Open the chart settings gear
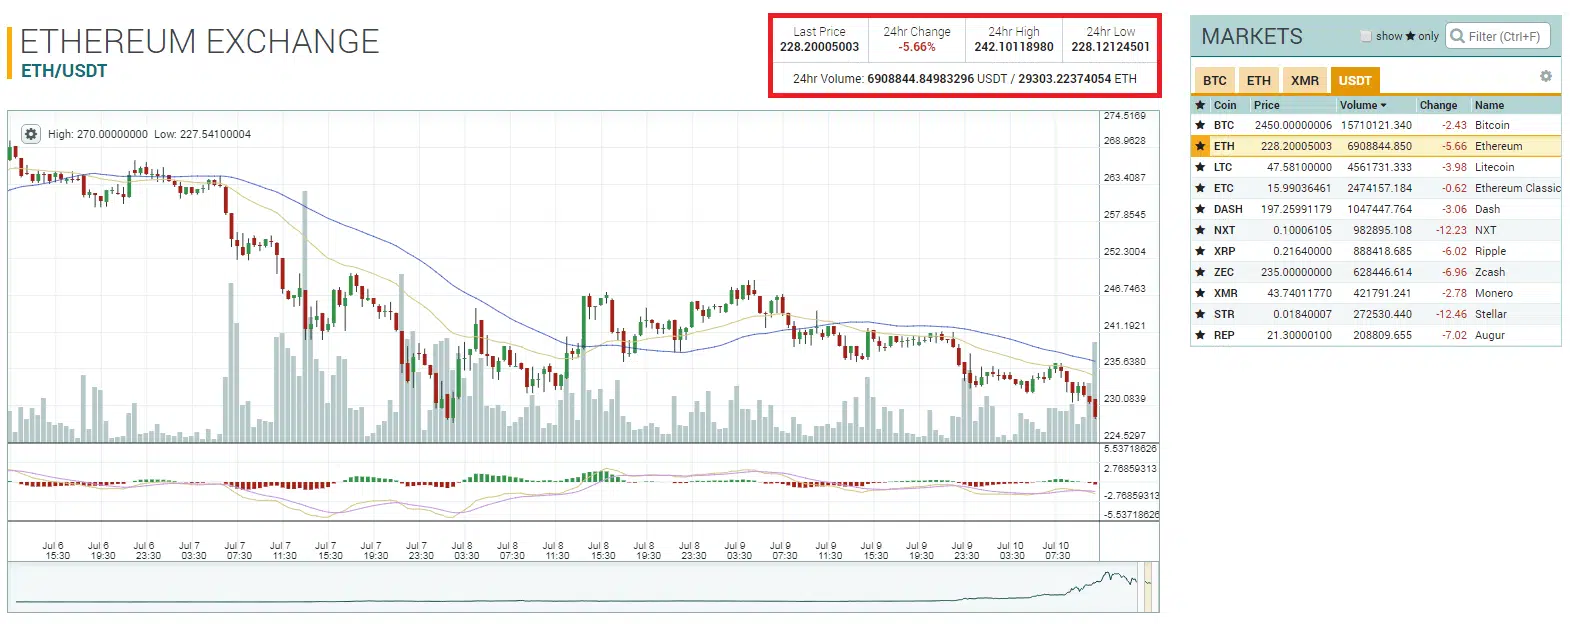 (31, 134)
